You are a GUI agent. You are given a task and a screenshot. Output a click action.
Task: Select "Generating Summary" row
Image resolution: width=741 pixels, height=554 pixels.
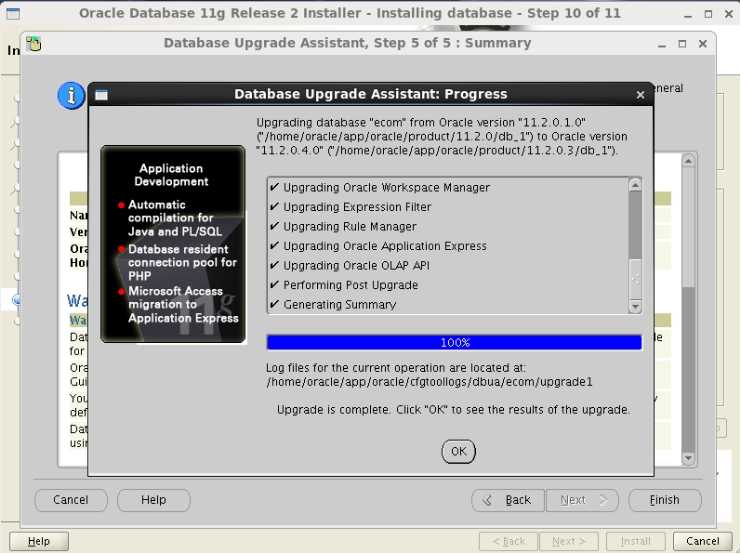[x=448, y=304]
